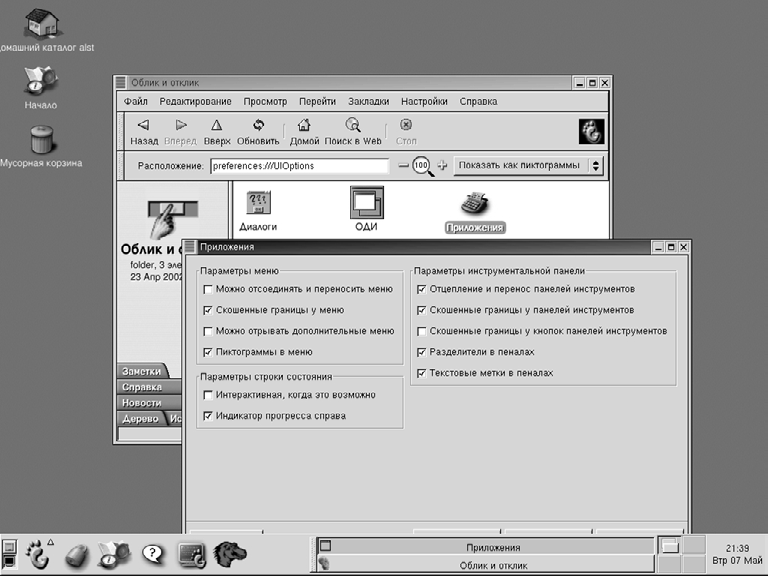768x576 pixels.
Task: Toggle Текстовые метки в пеналах checkbox
Action: coord(422,373)
